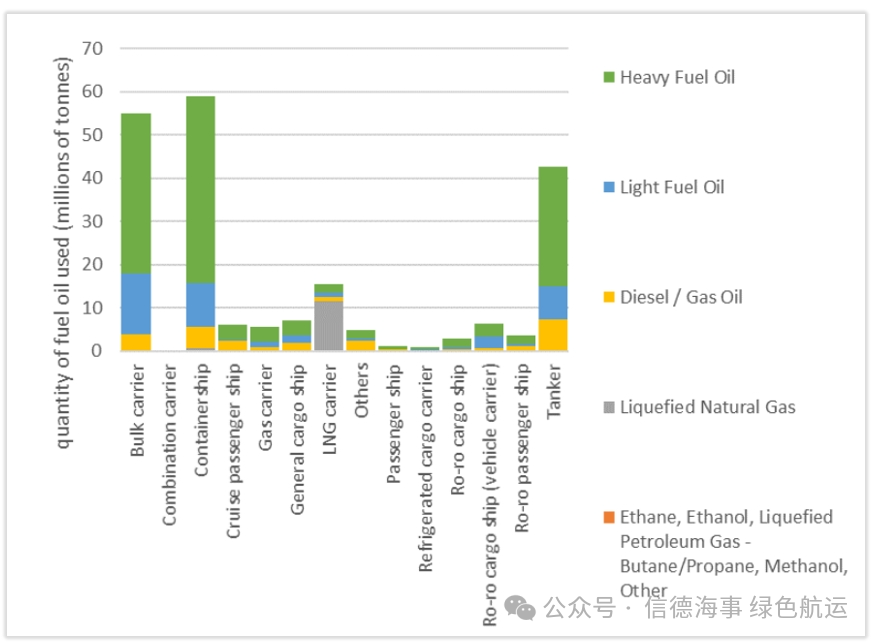Click the green segment of the Bulk carrier bar

[x=136, y=193]
